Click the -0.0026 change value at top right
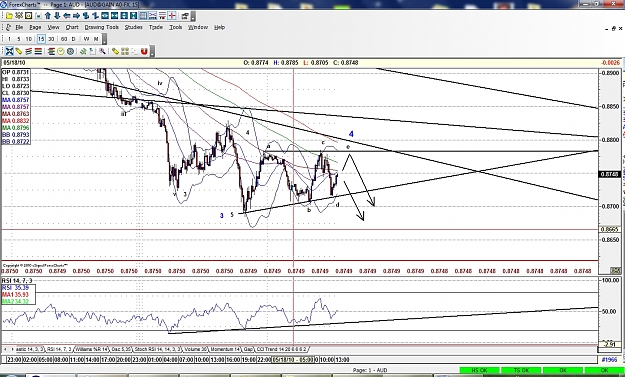This screenshot has width=625, height=377. point(610,63)
